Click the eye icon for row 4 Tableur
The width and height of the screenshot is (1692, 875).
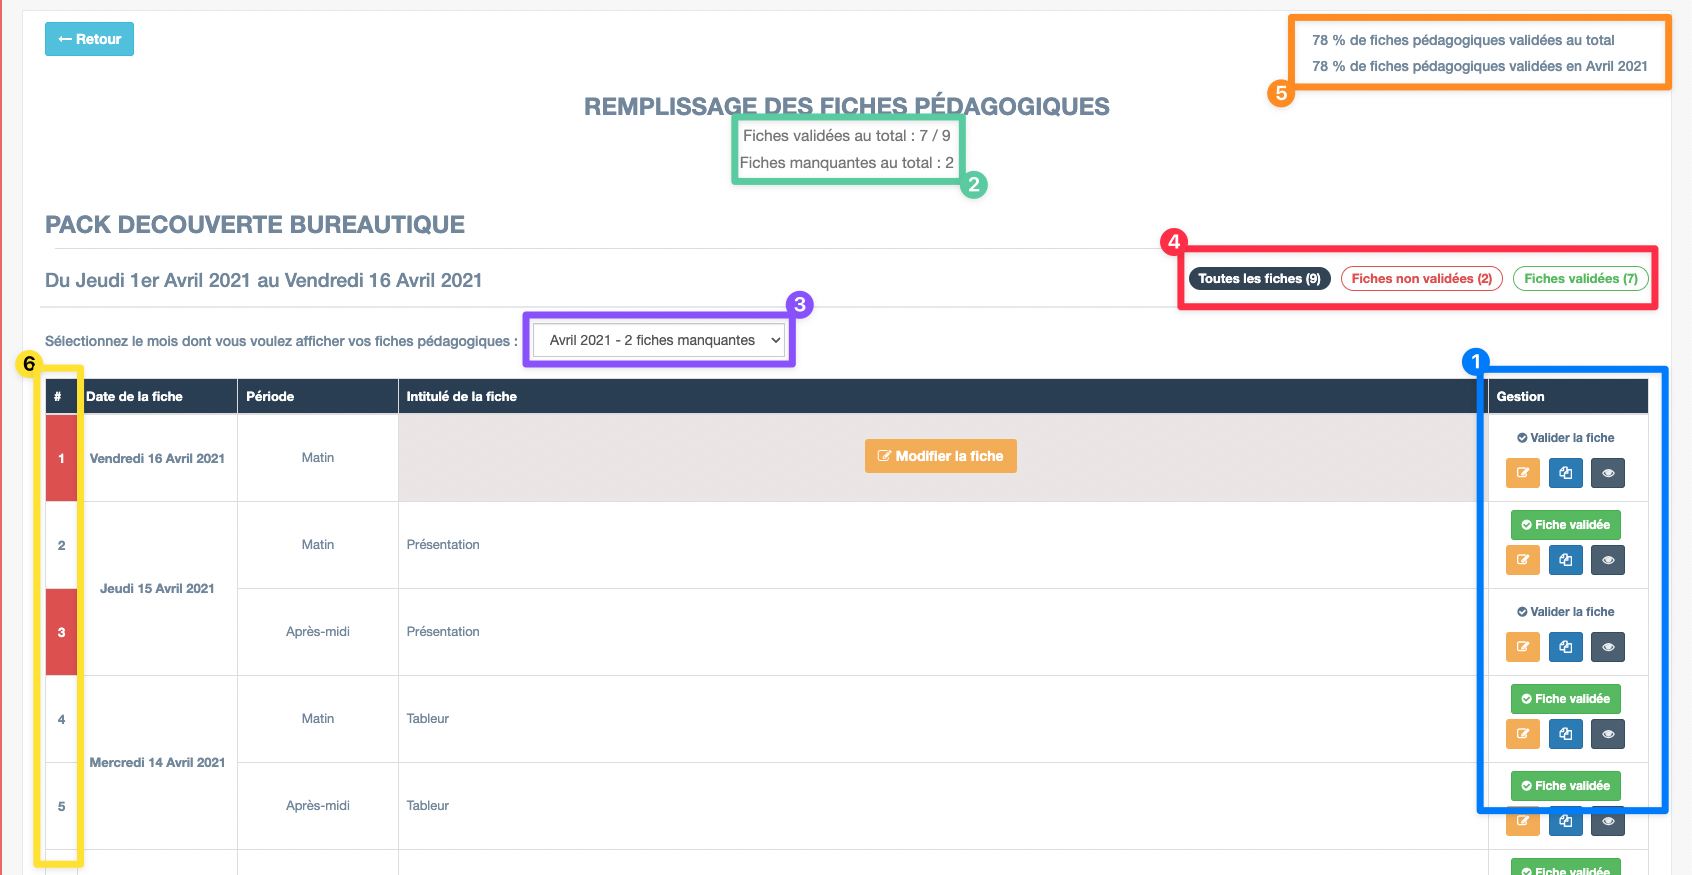[x=1607, y=734]
